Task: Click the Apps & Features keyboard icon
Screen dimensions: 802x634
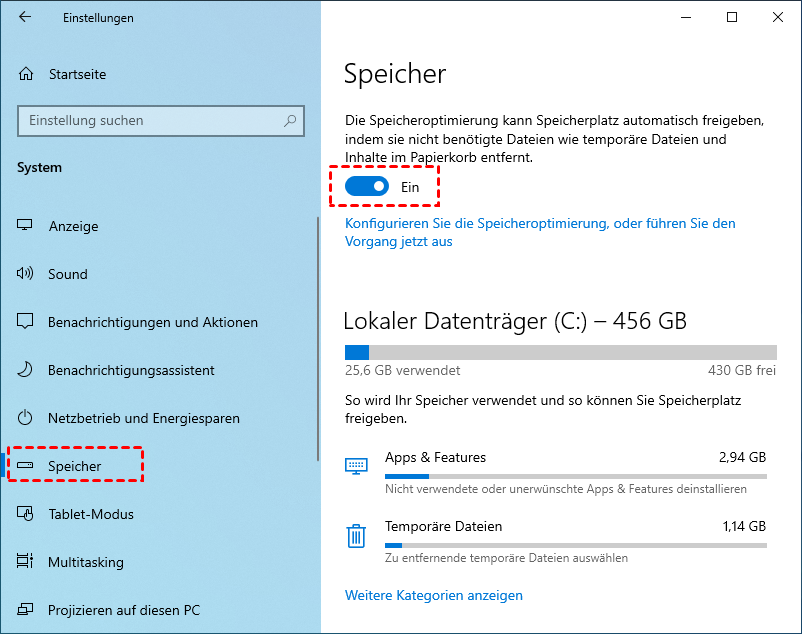Action: click(356, 466)
